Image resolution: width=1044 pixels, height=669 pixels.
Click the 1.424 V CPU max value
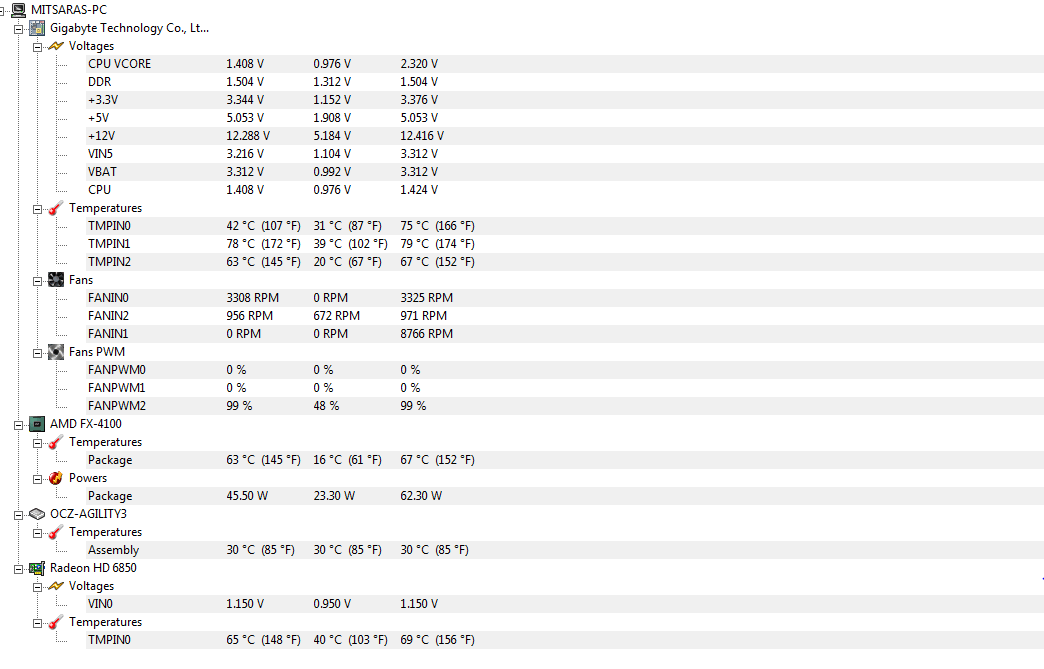(419, 190)
